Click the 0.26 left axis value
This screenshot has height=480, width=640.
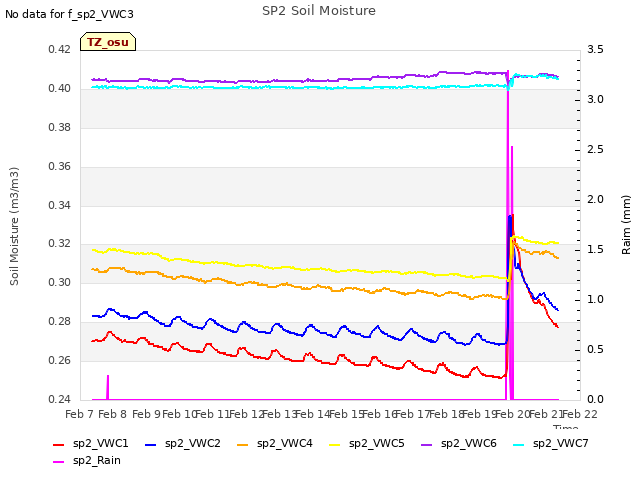coord(60,360)
